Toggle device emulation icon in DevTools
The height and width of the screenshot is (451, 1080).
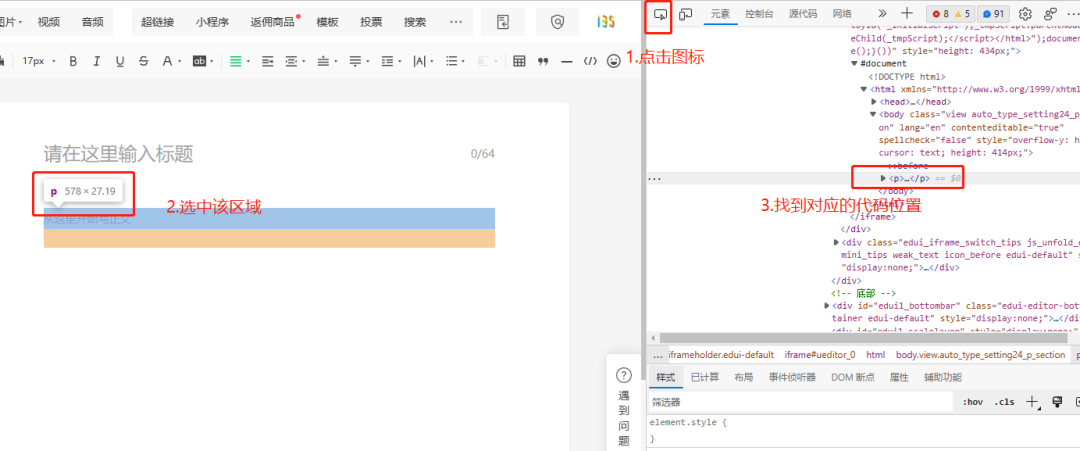(x=685, y=14)
